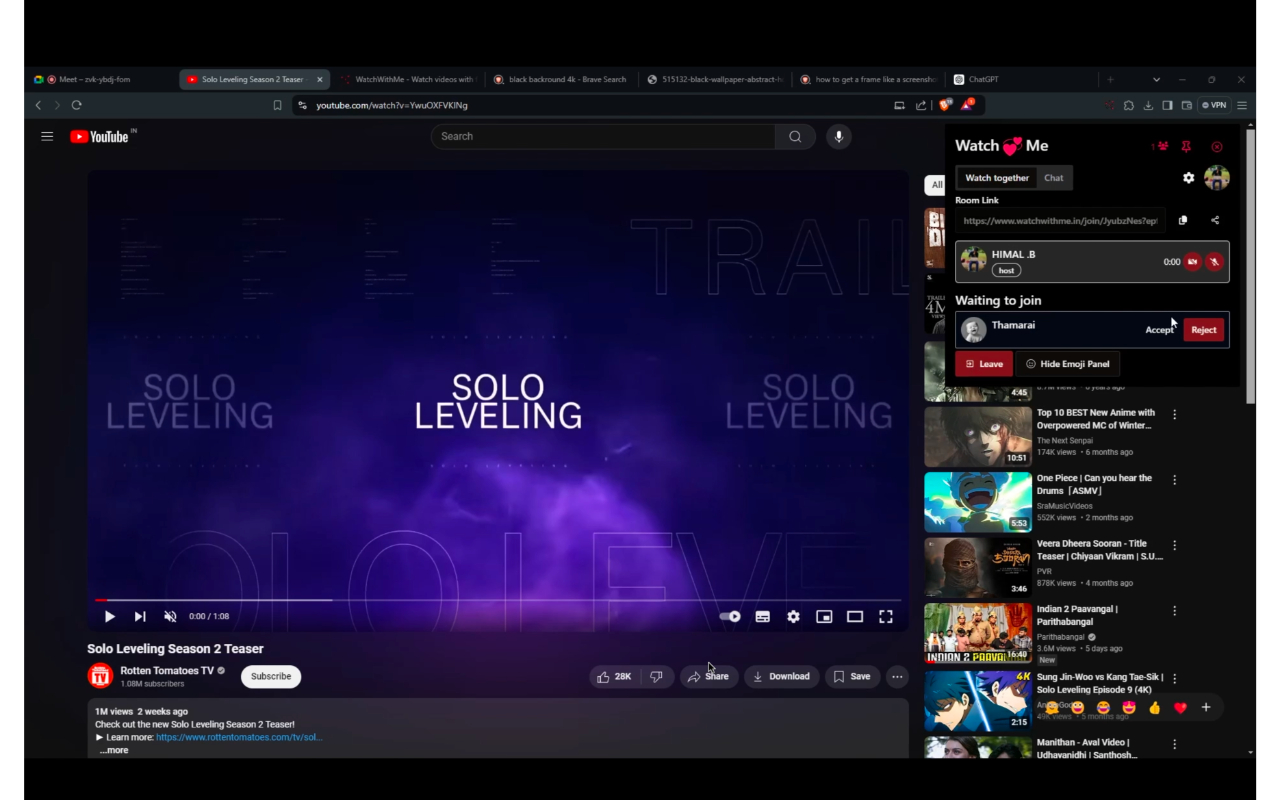Open the black background 4k Brave Search tab
This screenshot has width=1280, height=800.
[560, 80]
